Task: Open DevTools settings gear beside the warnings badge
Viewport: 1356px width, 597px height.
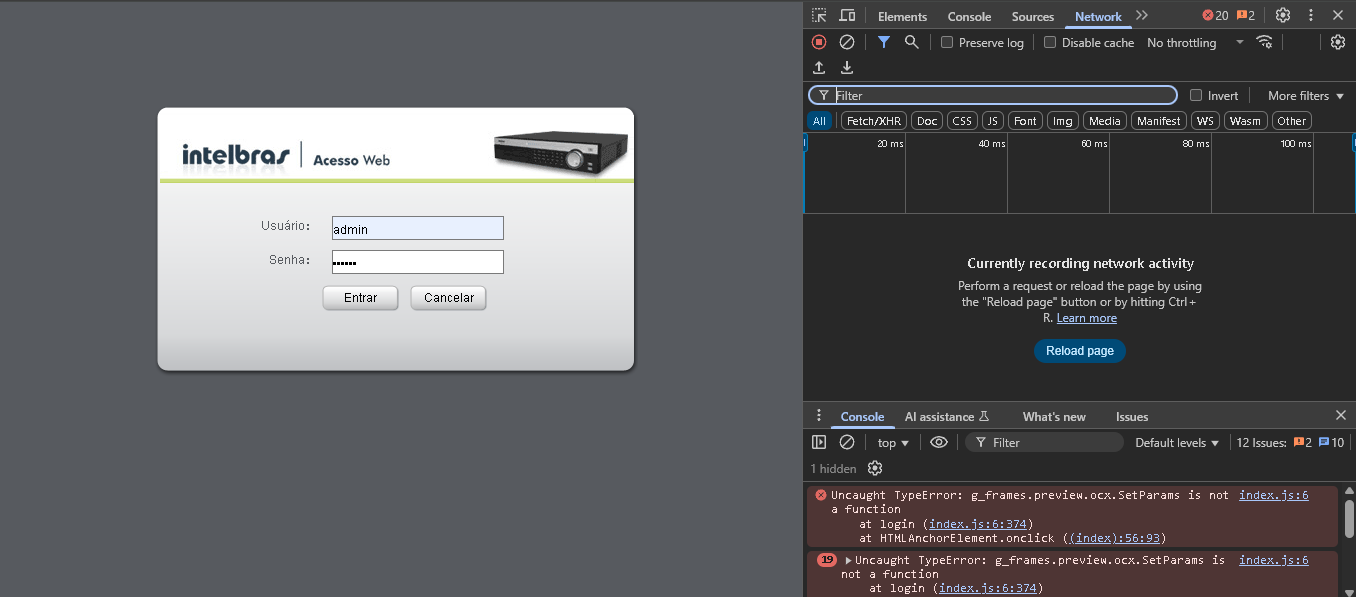Action: [x=1283, y=16]
